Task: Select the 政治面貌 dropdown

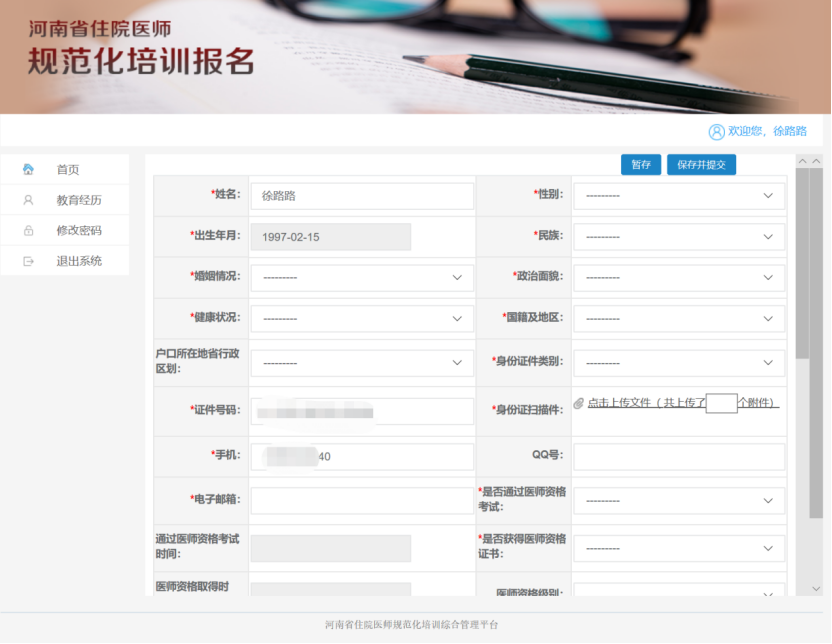Action: 678,277
